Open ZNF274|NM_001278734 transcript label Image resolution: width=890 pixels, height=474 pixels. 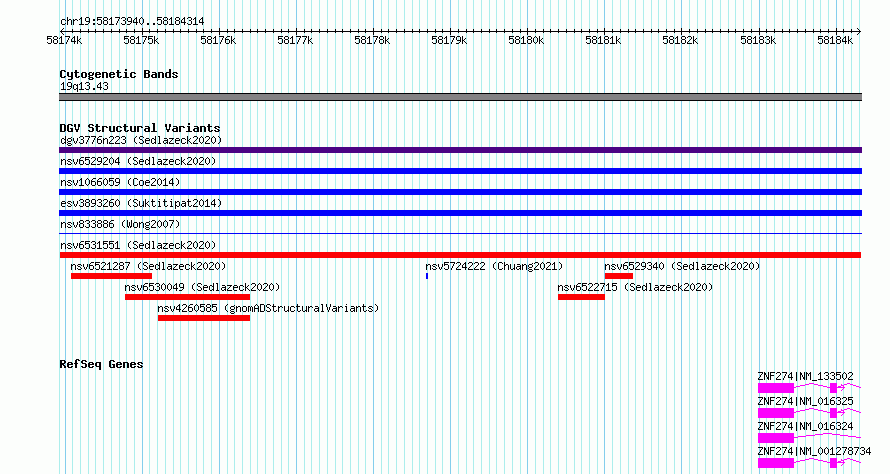click(x=814, y=451)
